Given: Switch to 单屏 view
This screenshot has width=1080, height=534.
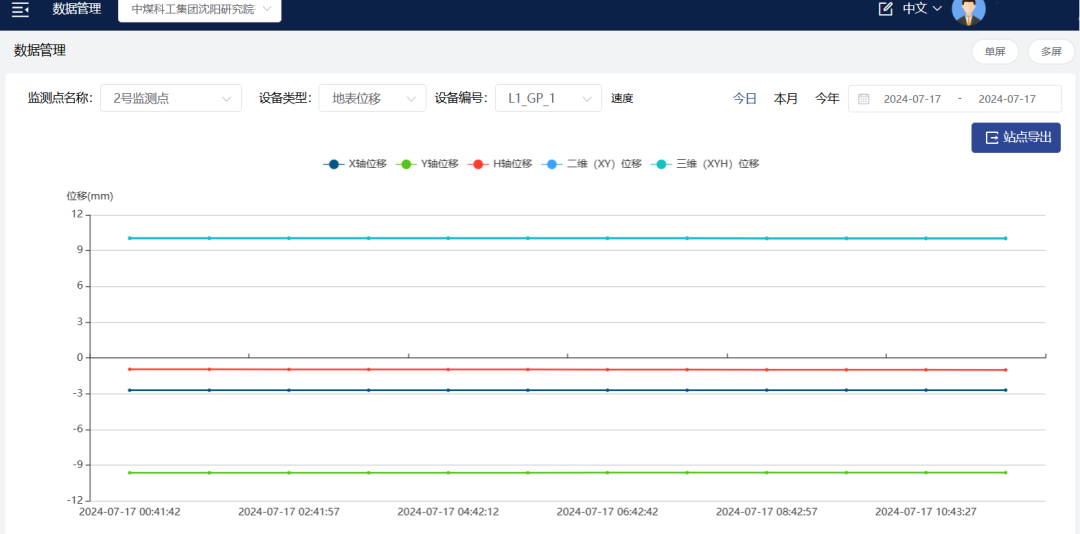Looking at the screenshot, I should pos(995,51).
